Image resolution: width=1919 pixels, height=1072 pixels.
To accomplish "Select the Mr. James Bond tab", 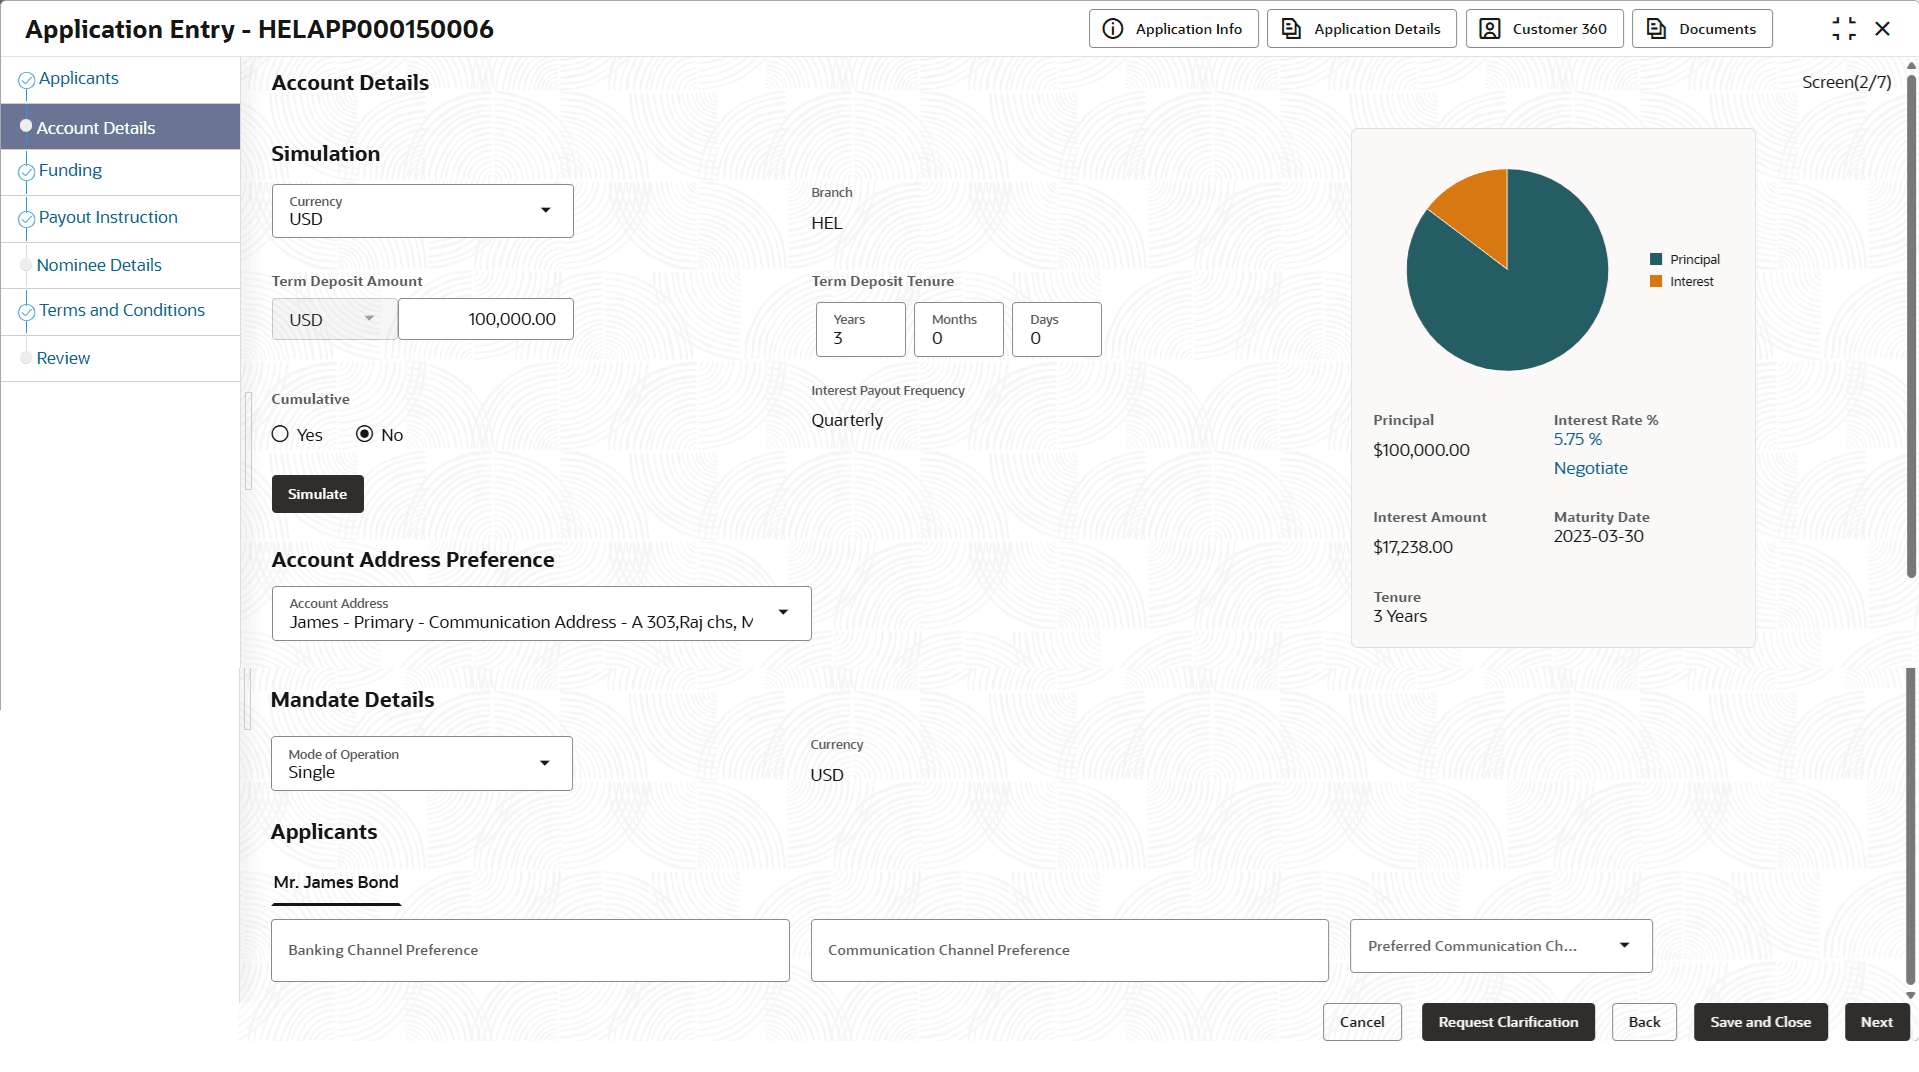I will pos(336,882).
